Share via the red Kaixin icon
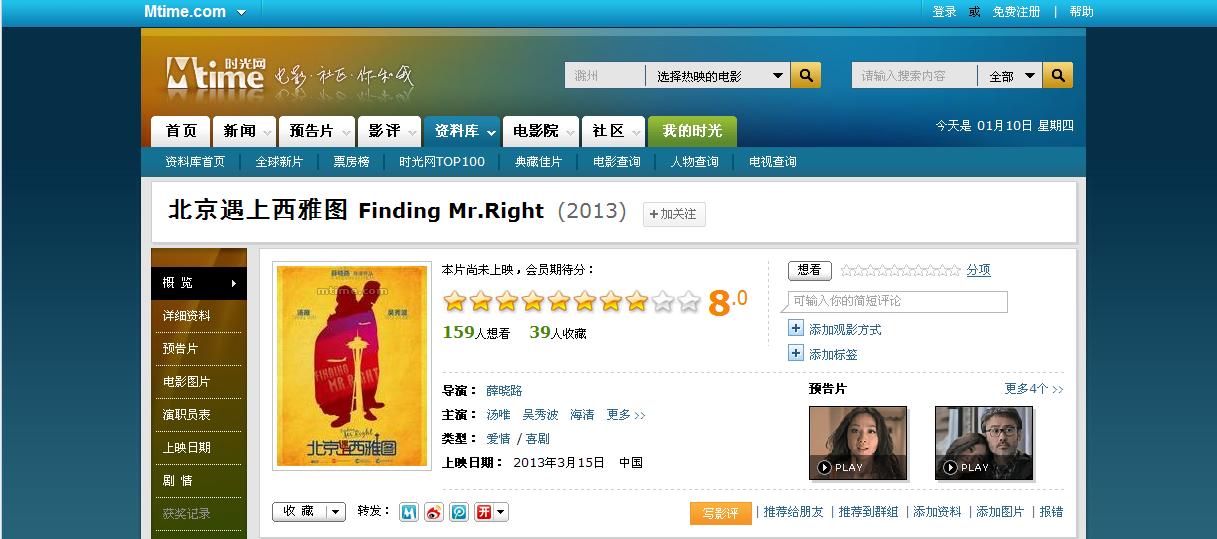 484,512
